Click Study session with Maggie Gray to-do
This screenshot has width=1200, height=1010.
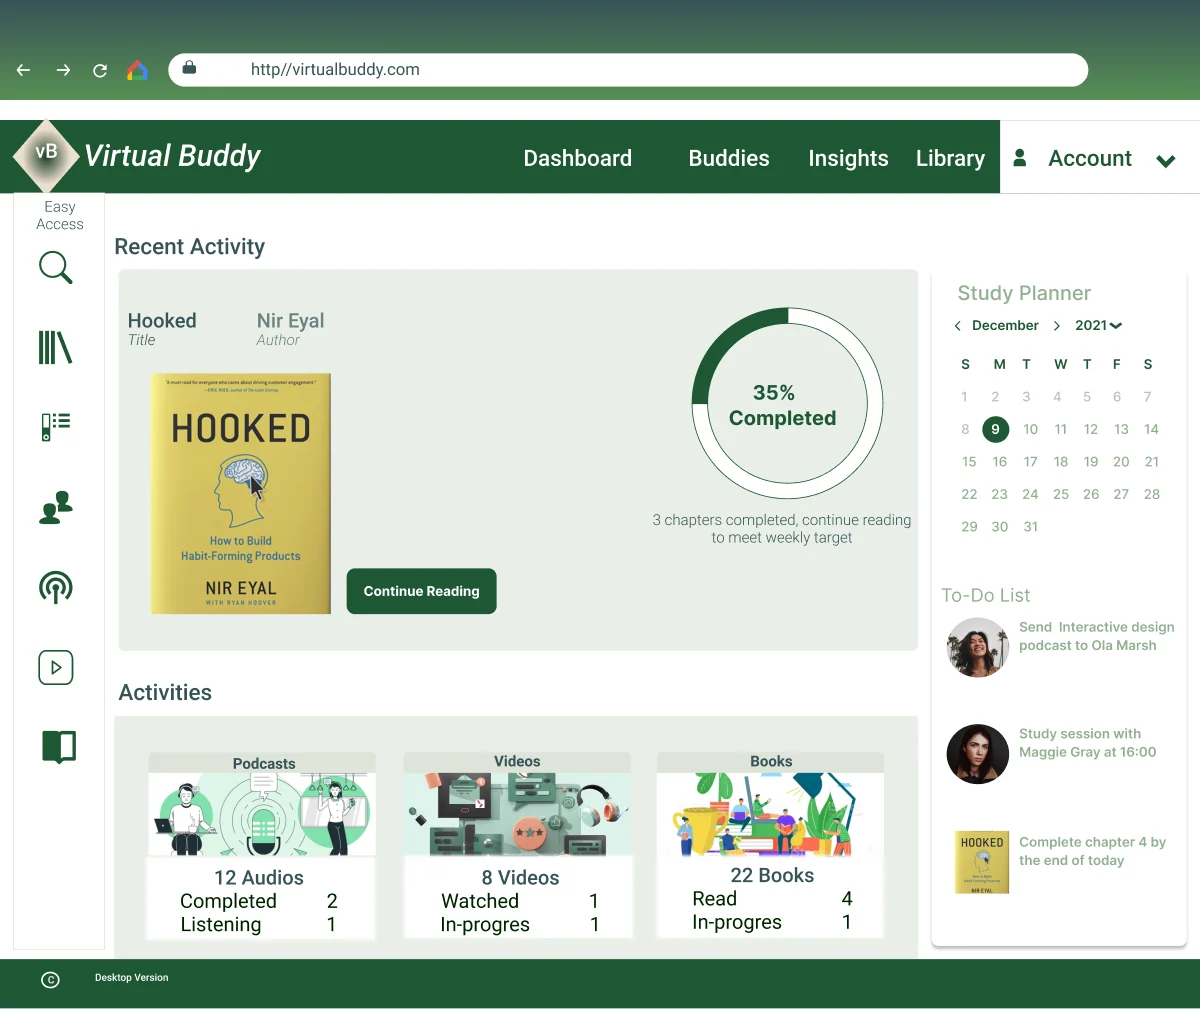click(1088, 743)
